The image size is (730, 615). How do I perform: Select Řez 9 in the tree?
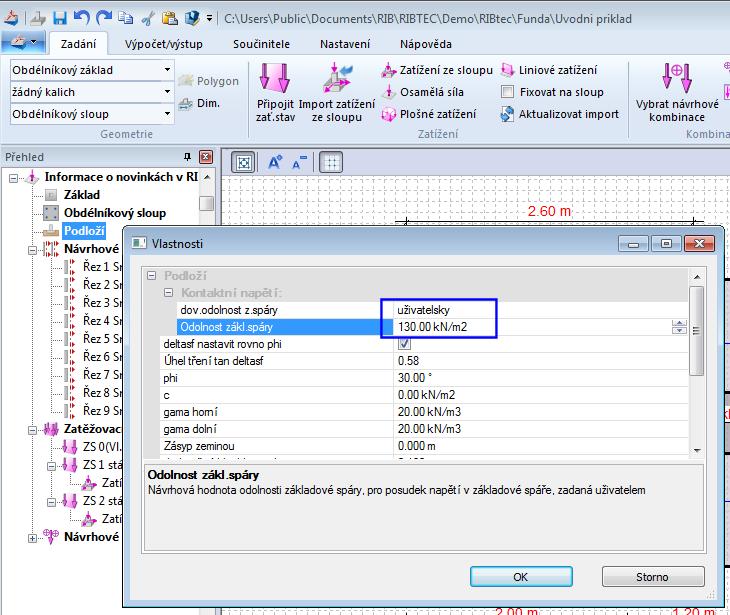point(101,411)
